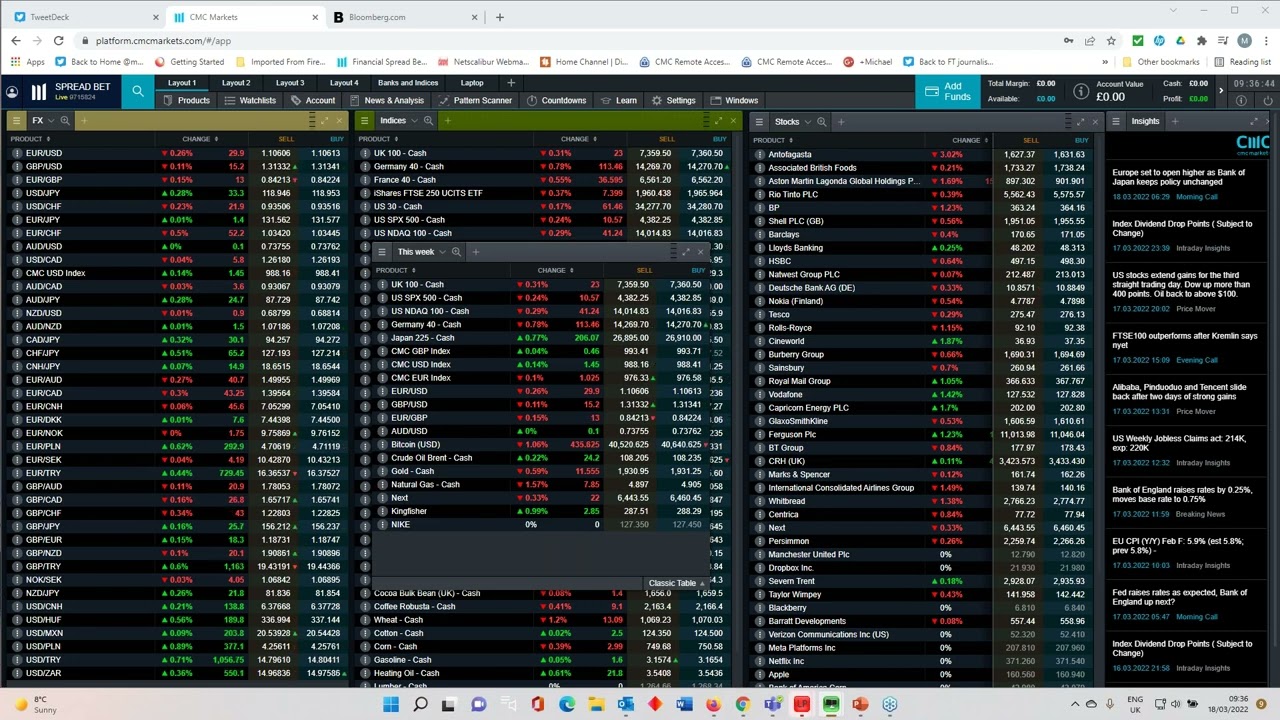This screenshot has width=1280, height=720.
Task: Open the News & Analysis menu
Action: 388,101
